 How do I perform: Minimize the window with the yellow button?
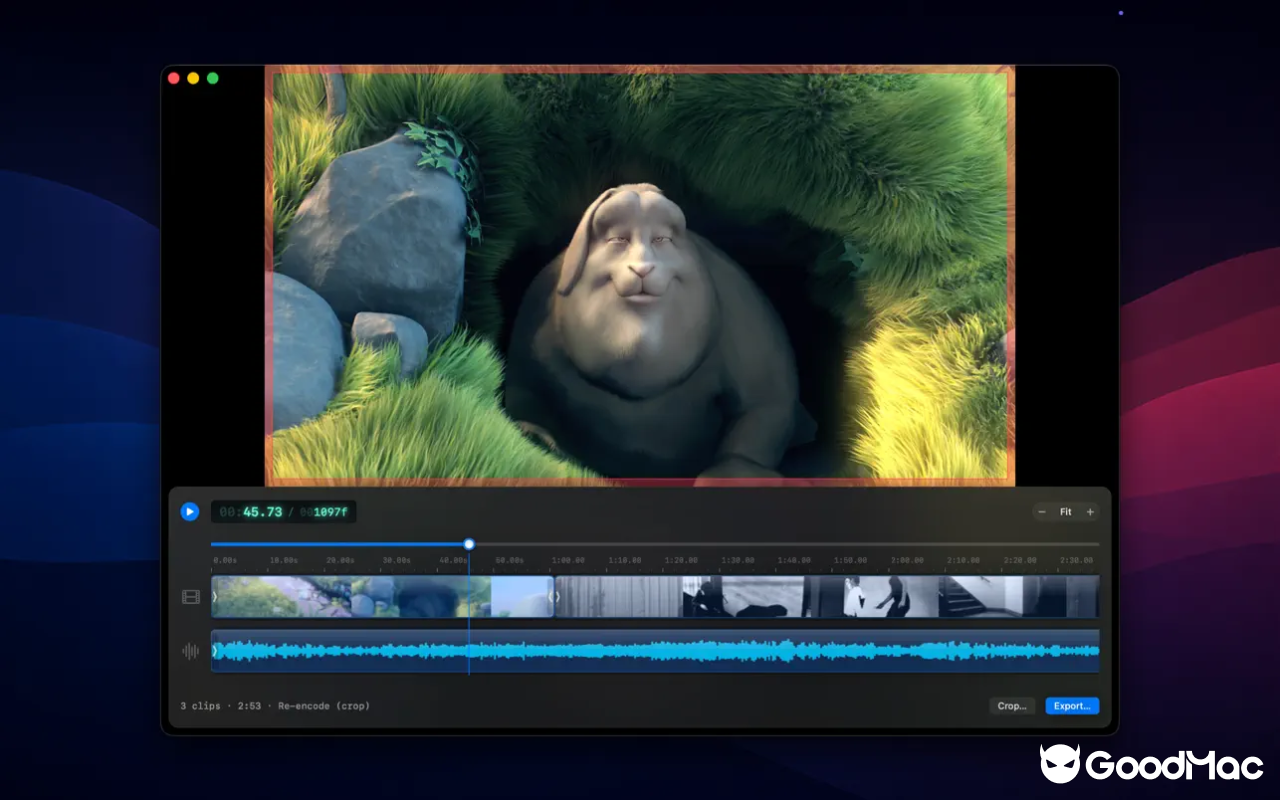pos(193,78)
